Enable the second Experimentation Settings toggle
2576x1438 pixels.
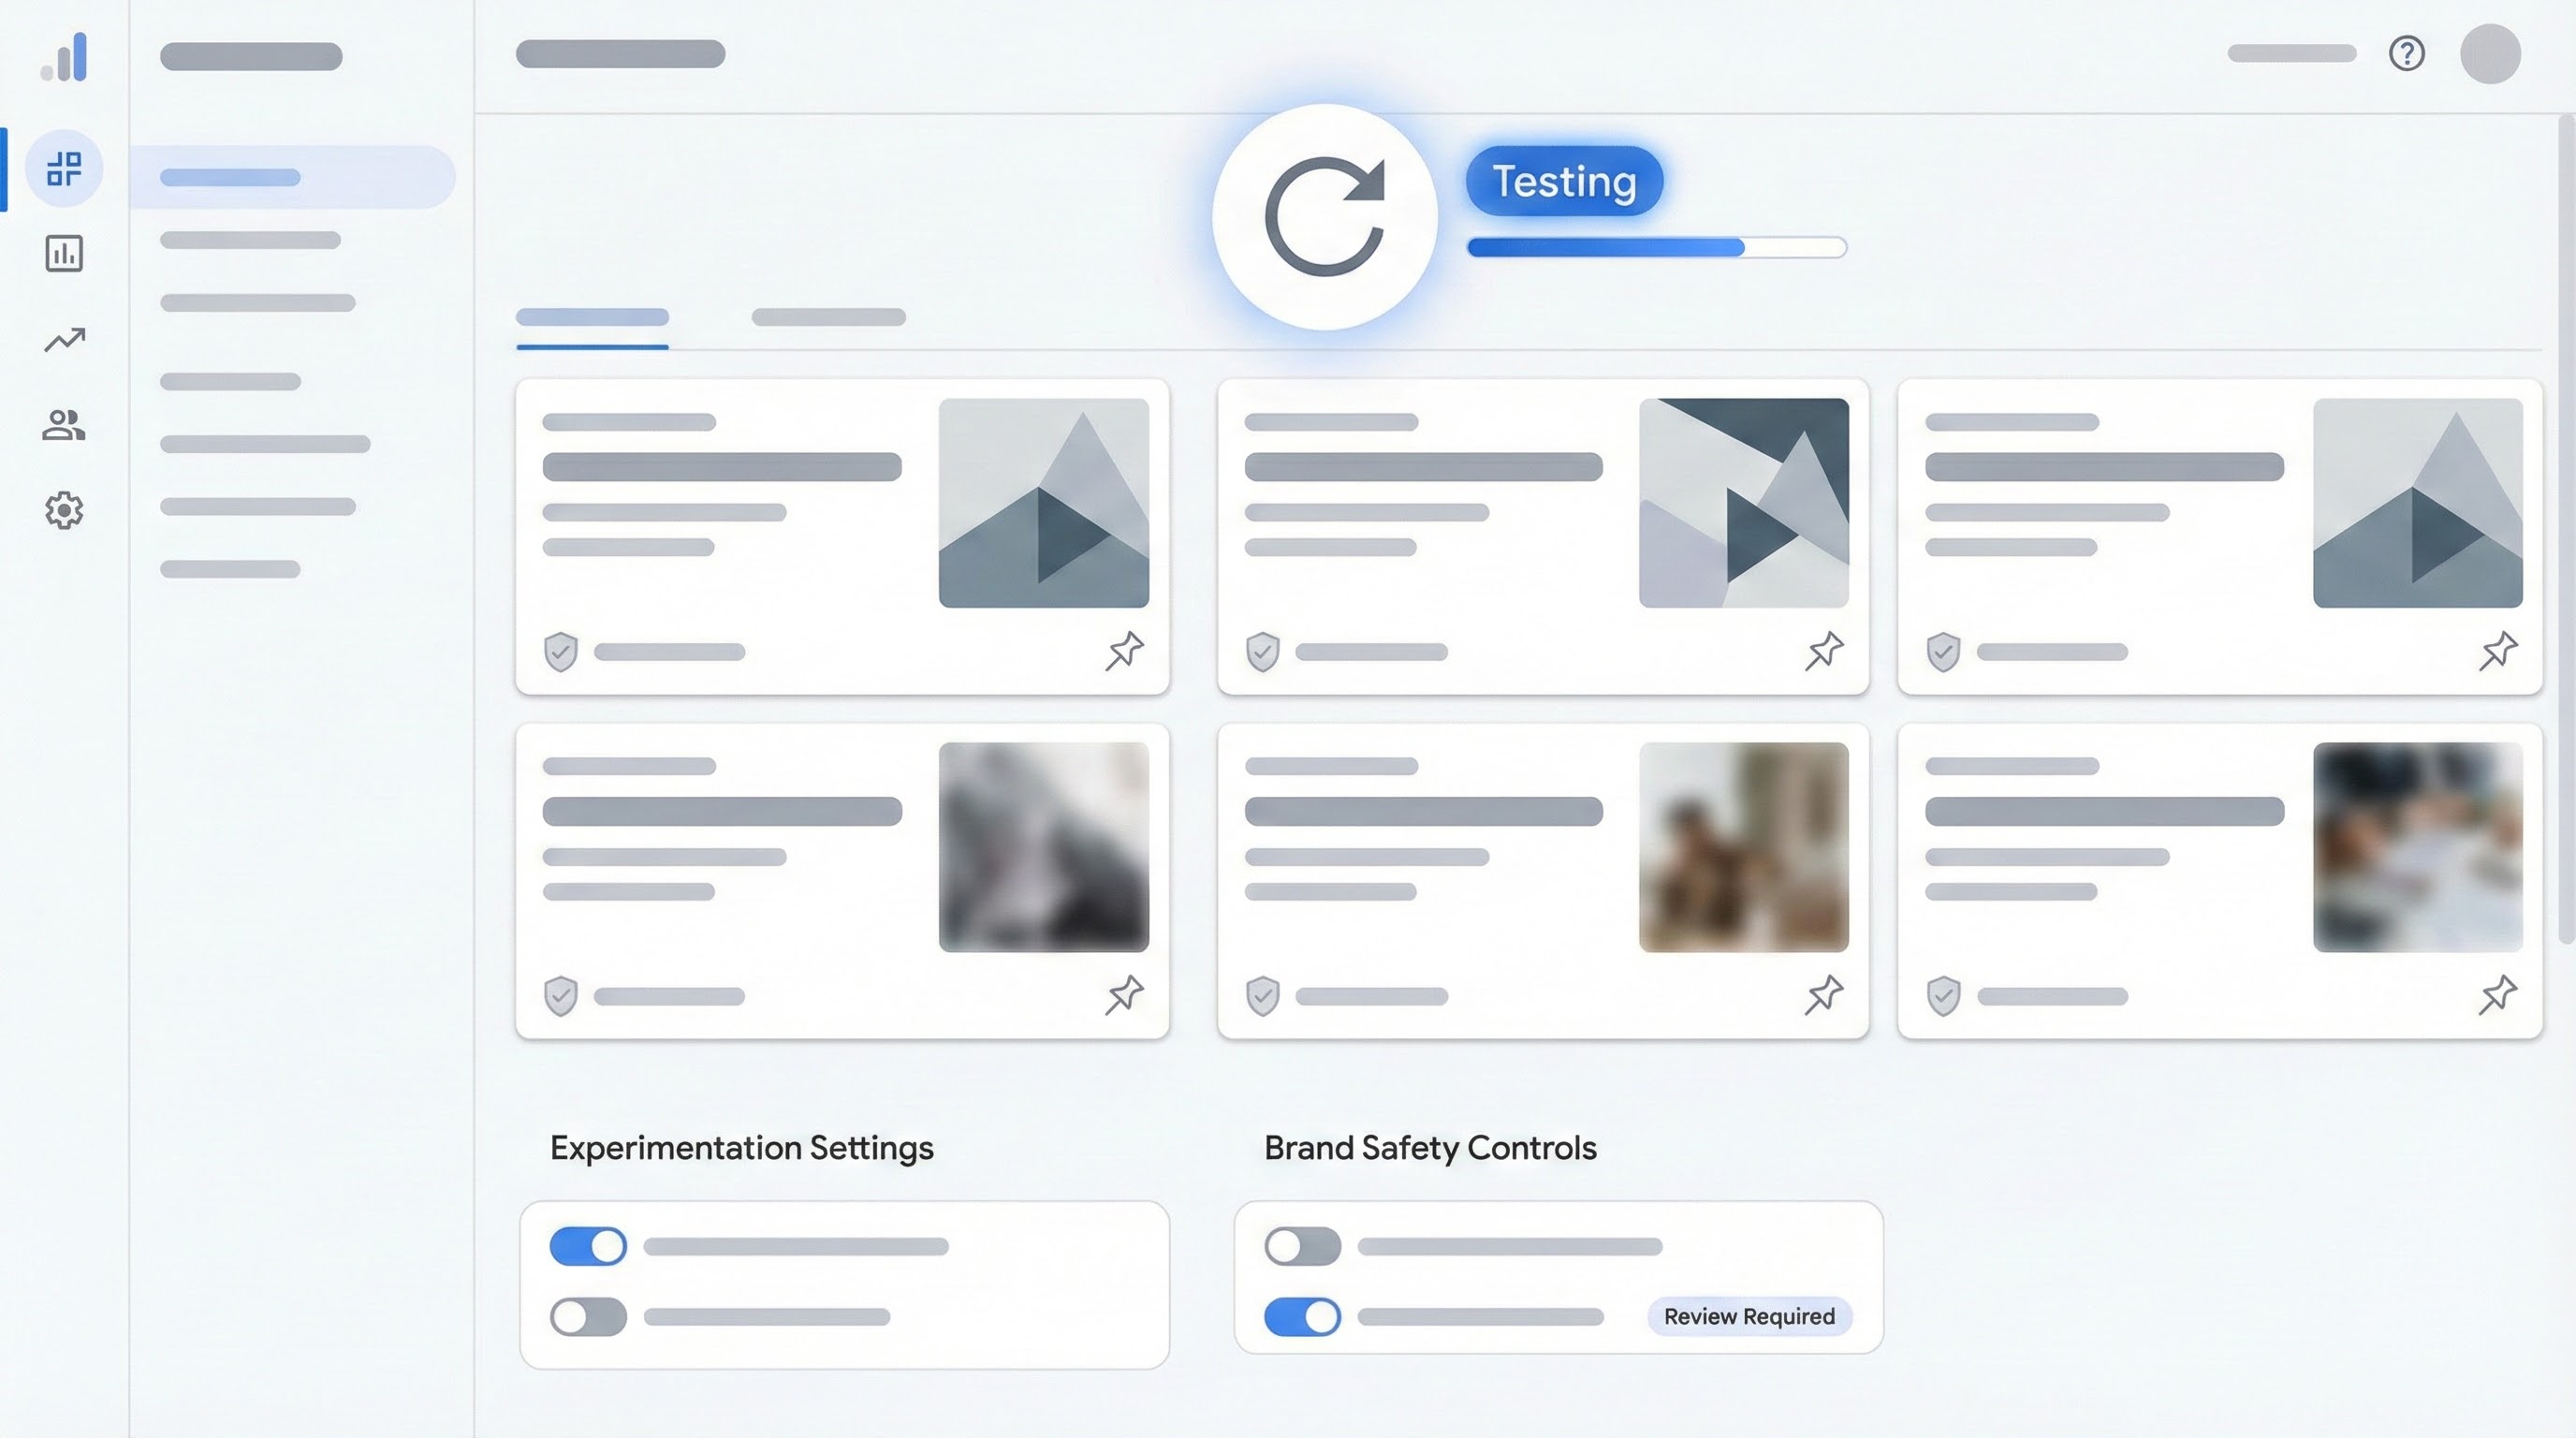[587, 1316]
